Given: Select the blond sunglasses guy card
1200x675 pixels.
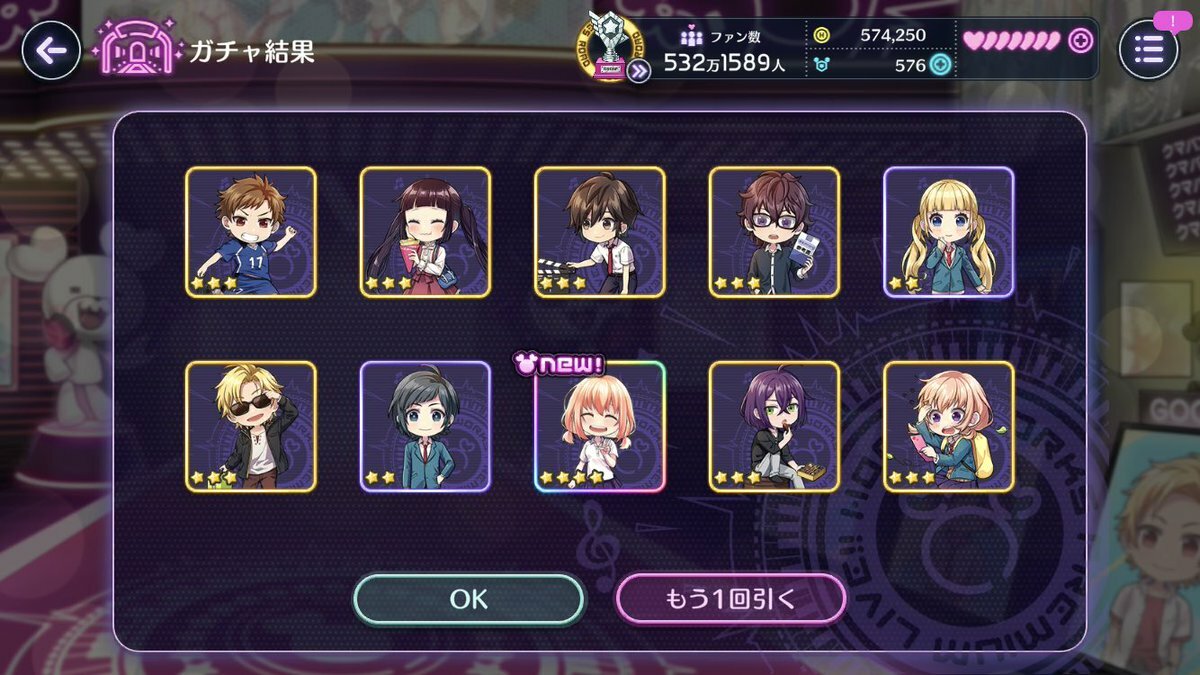Looking at the screenshot, I should click(251, 426).
